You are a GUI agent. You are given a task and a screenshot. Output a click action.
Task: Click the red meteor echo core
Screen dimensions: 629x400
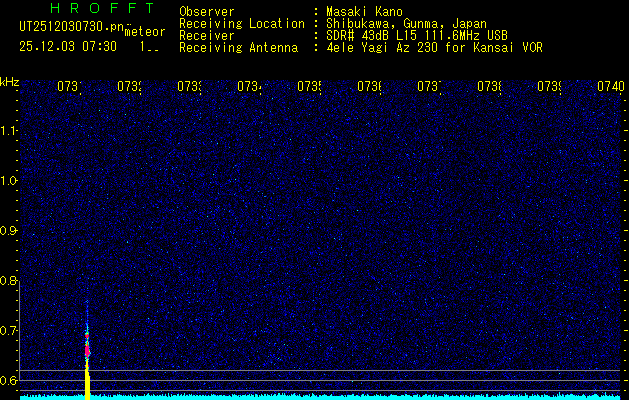pyautogui.click(x=87, y=351)
